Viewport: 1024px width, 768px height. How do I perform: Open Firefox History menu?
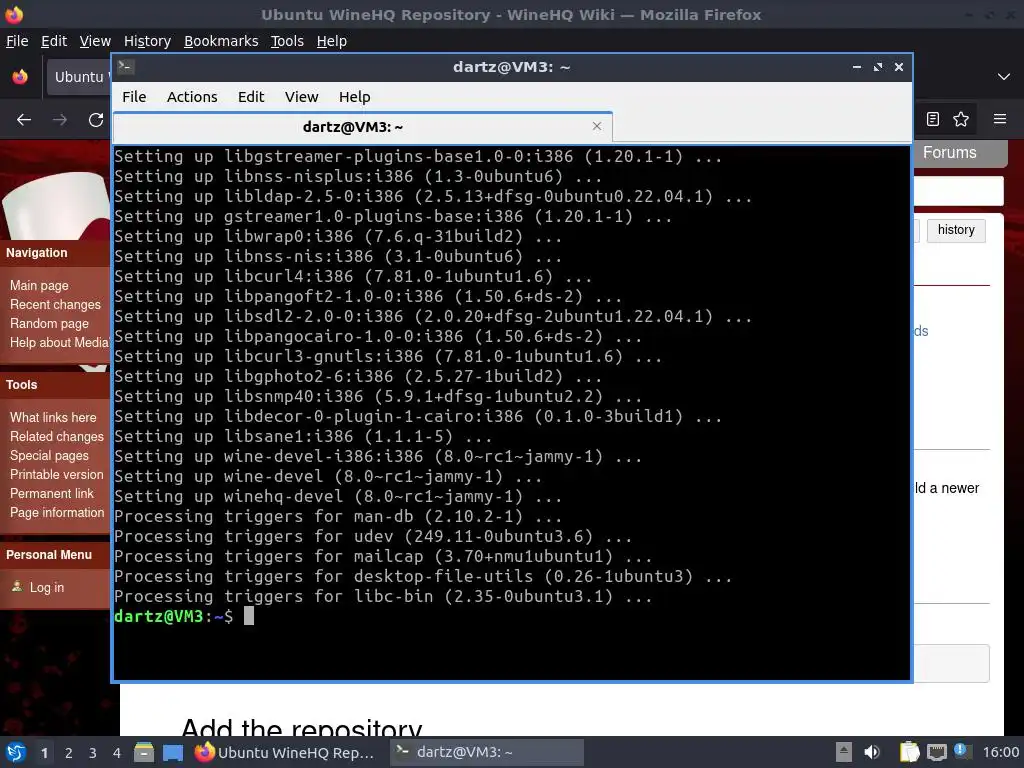[x=147, y=41]
